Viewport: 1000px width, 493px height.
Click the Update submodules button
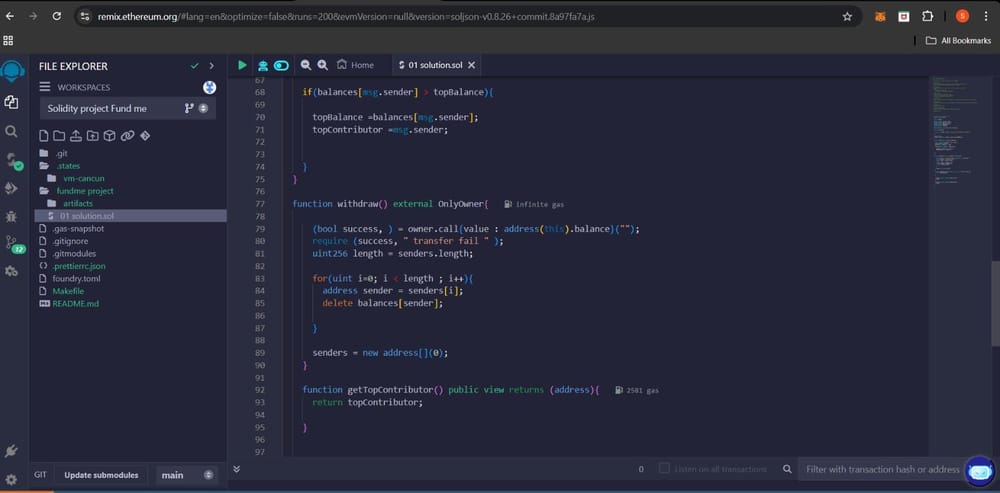pos(101,475)
